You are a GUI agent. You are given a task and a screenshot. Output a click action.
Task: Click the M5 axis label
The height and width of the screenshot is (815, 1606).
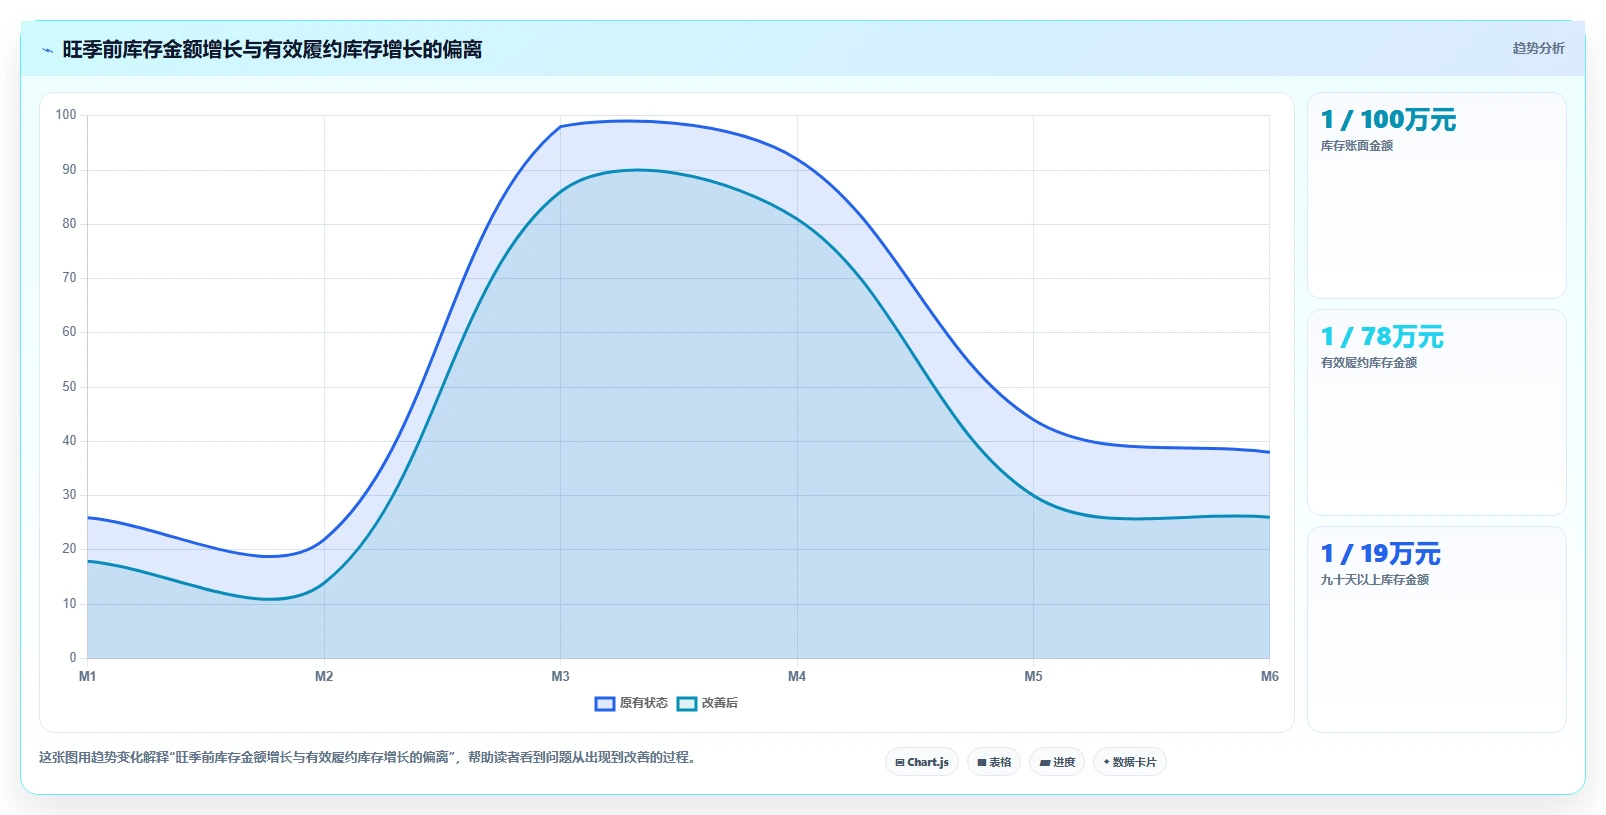tap(1033, 677)
